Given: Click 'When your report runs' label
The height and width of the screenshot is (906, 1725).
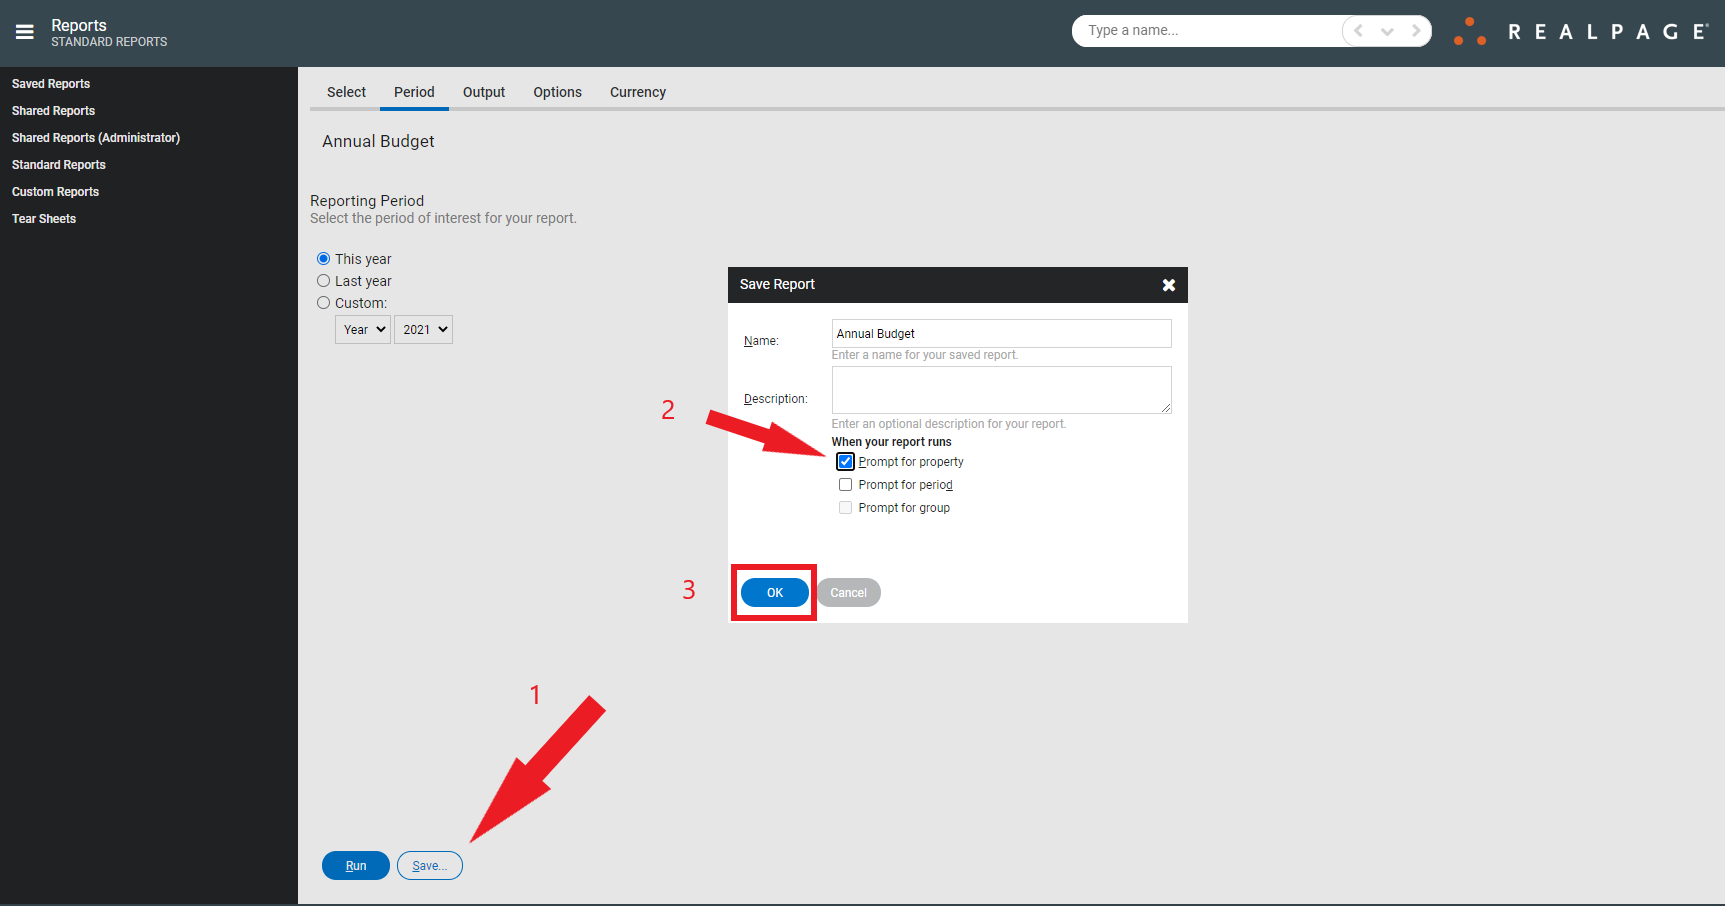Looking at the screenshot, I should (891, 442).
